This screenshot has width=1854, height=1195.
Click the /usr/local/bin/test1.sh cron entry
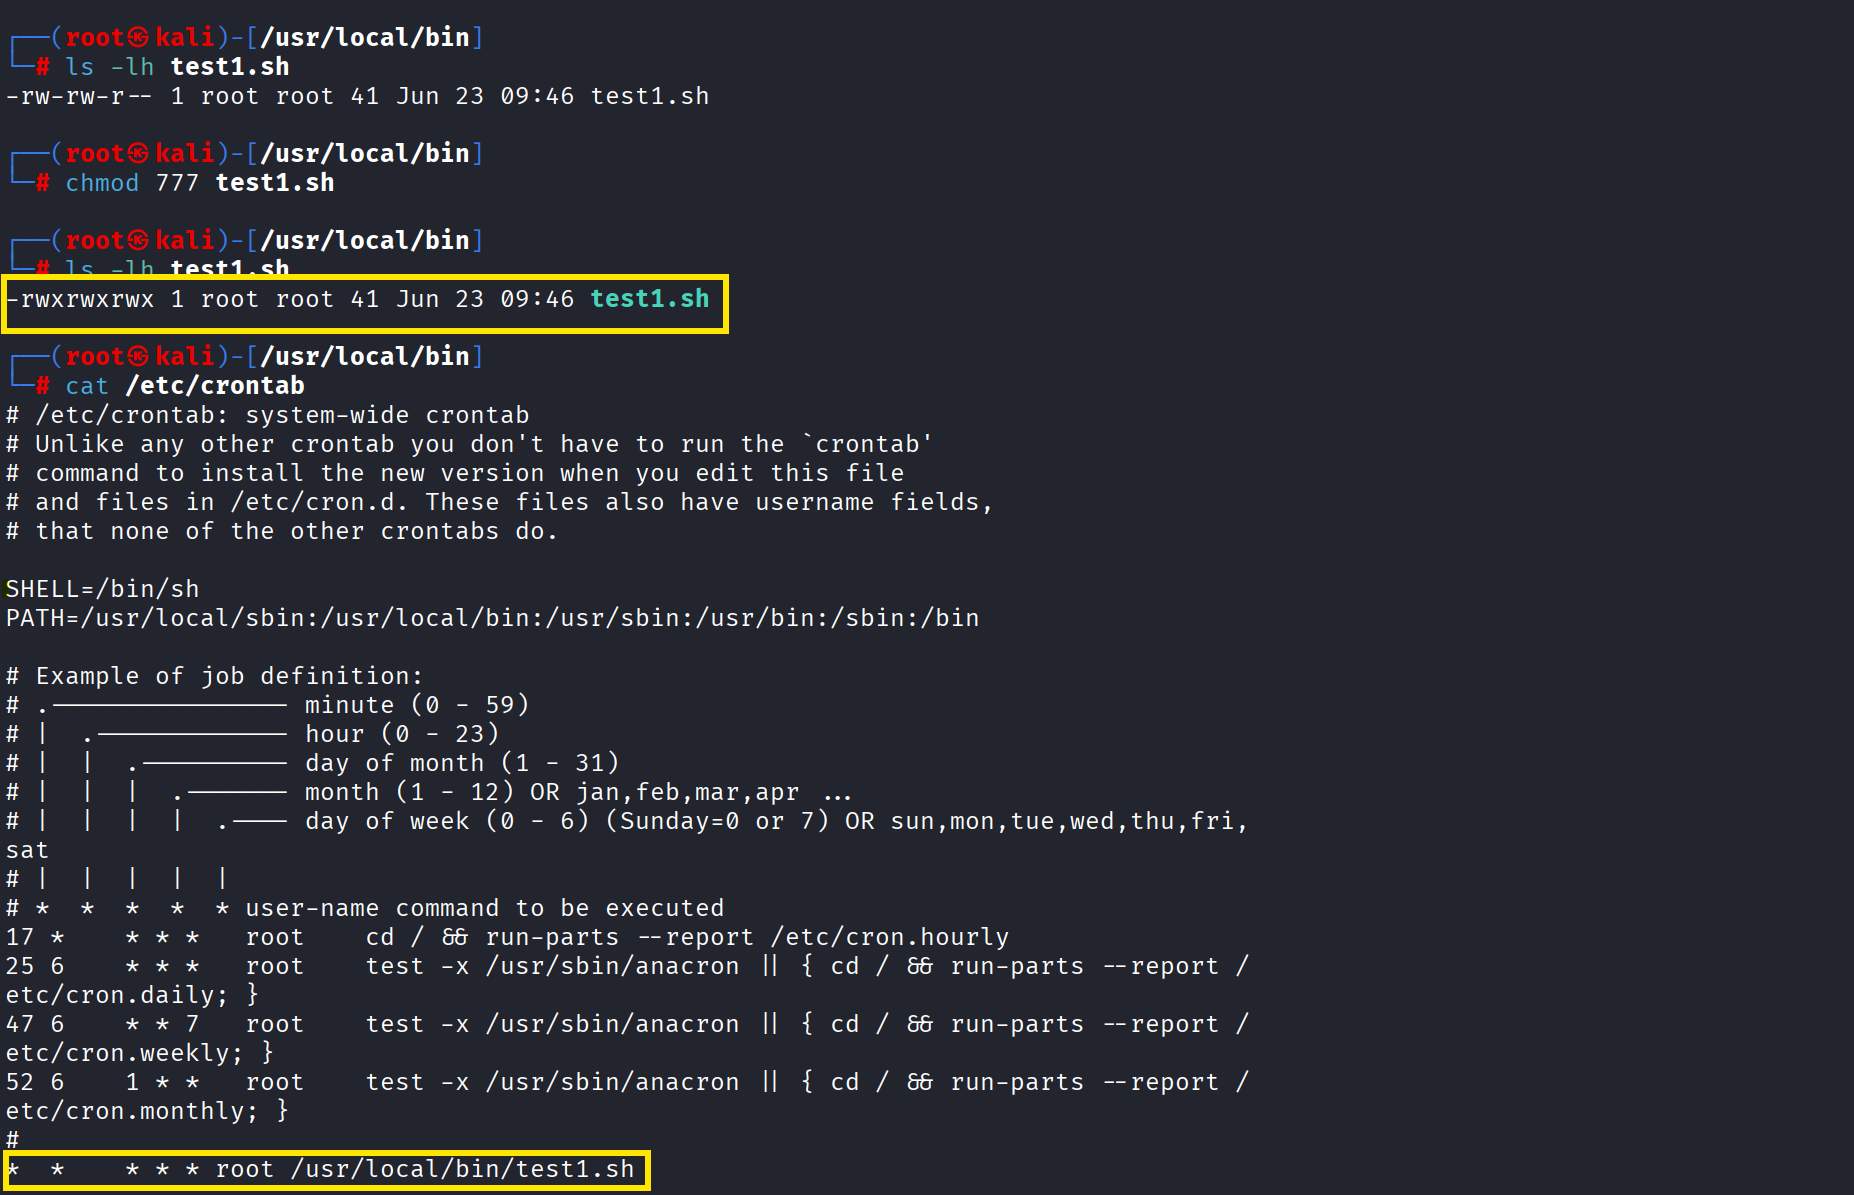pyautogui.click(x=463, y=1169)
